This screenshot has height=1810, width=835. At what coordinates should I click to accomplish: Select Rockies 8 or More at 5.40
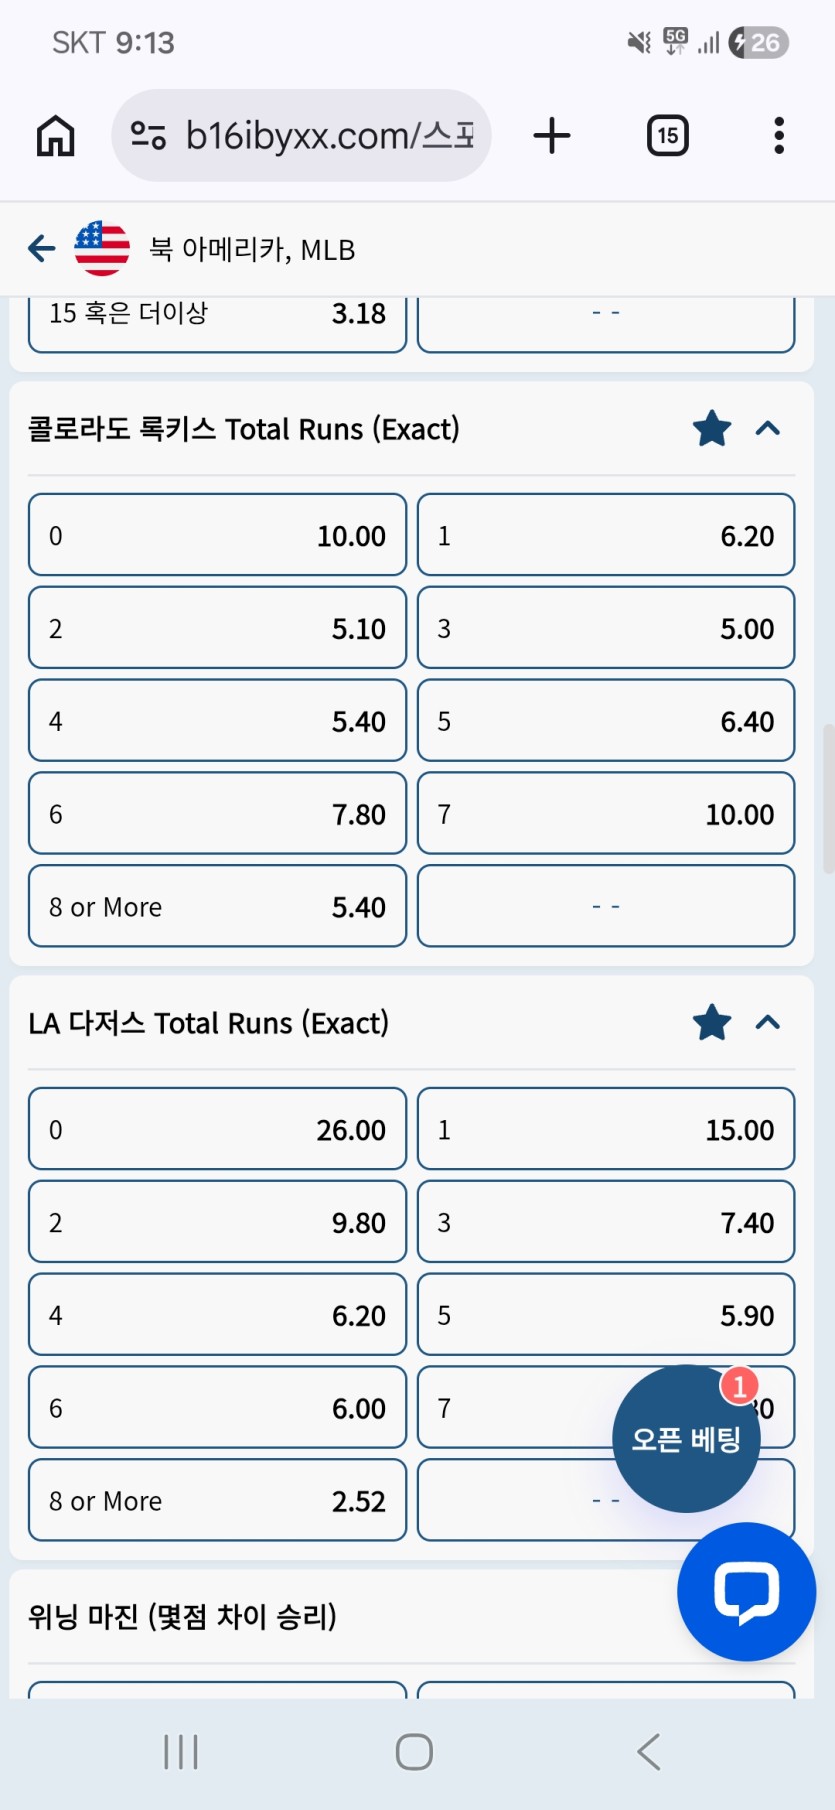pos(217,906)
